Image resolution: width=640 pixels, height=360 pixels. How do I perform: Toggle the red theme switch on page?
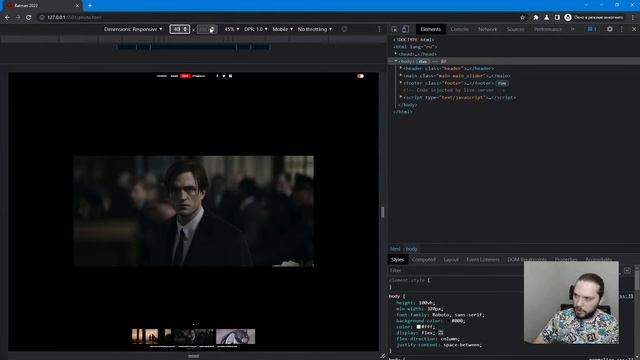[x=360, y=76]
